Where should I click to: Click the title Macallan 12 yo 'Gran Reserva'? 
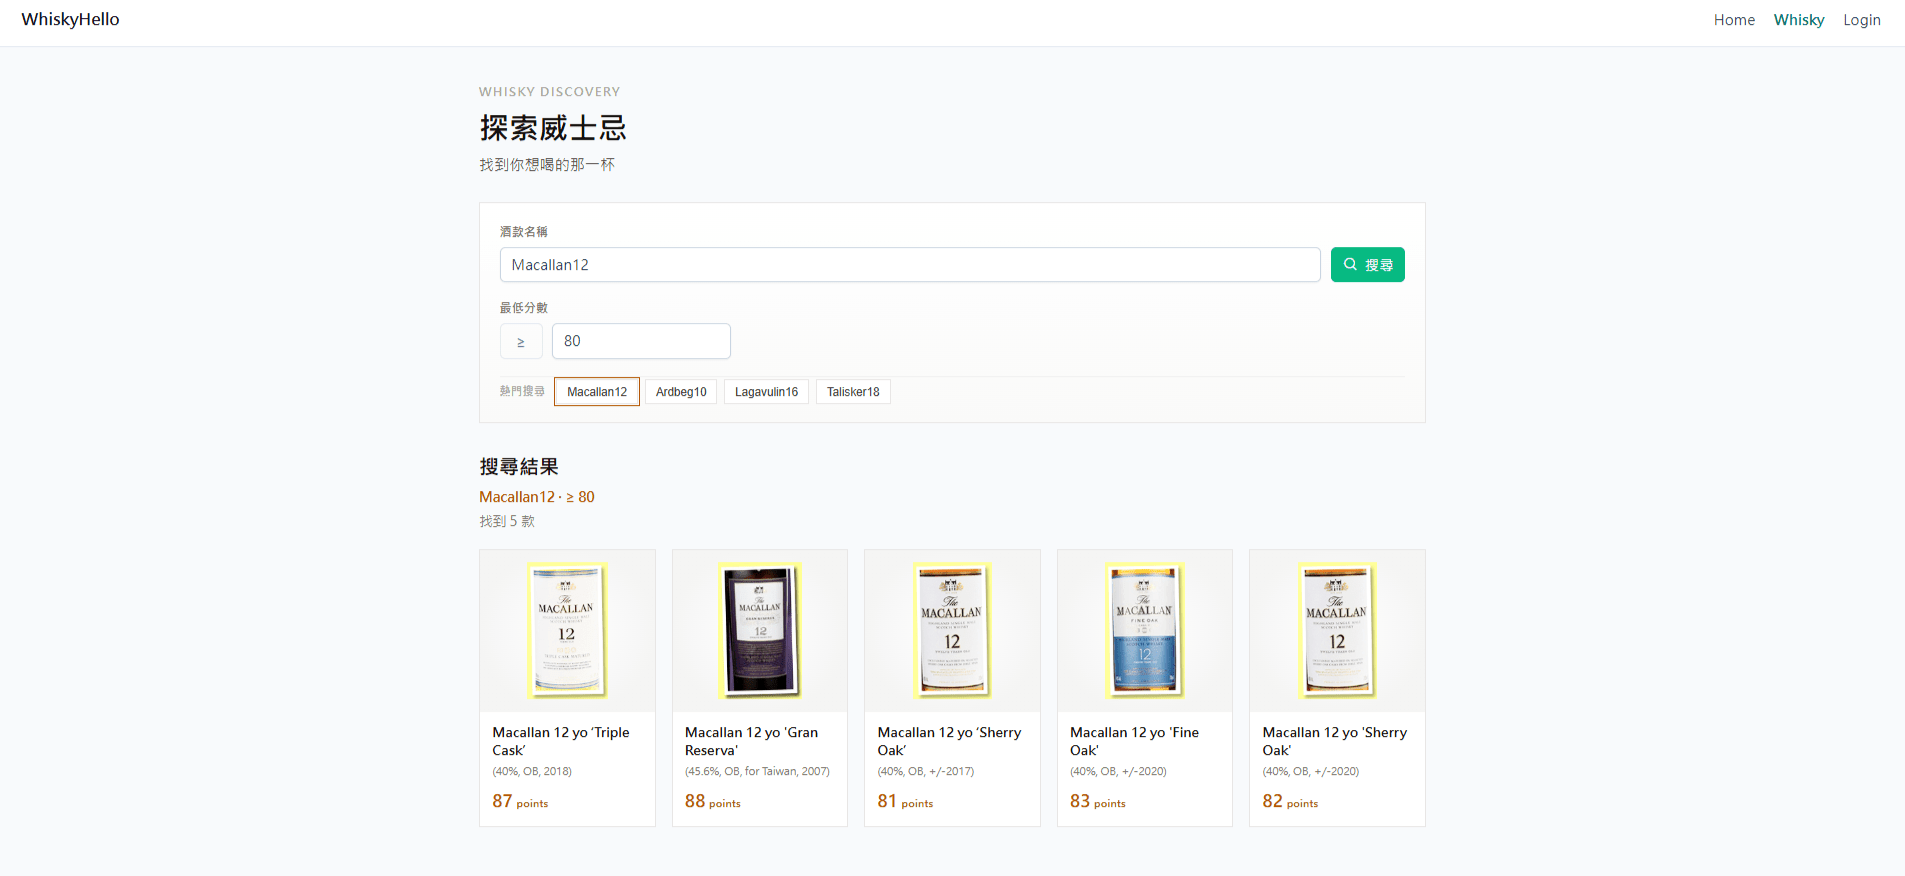(752, 741)
